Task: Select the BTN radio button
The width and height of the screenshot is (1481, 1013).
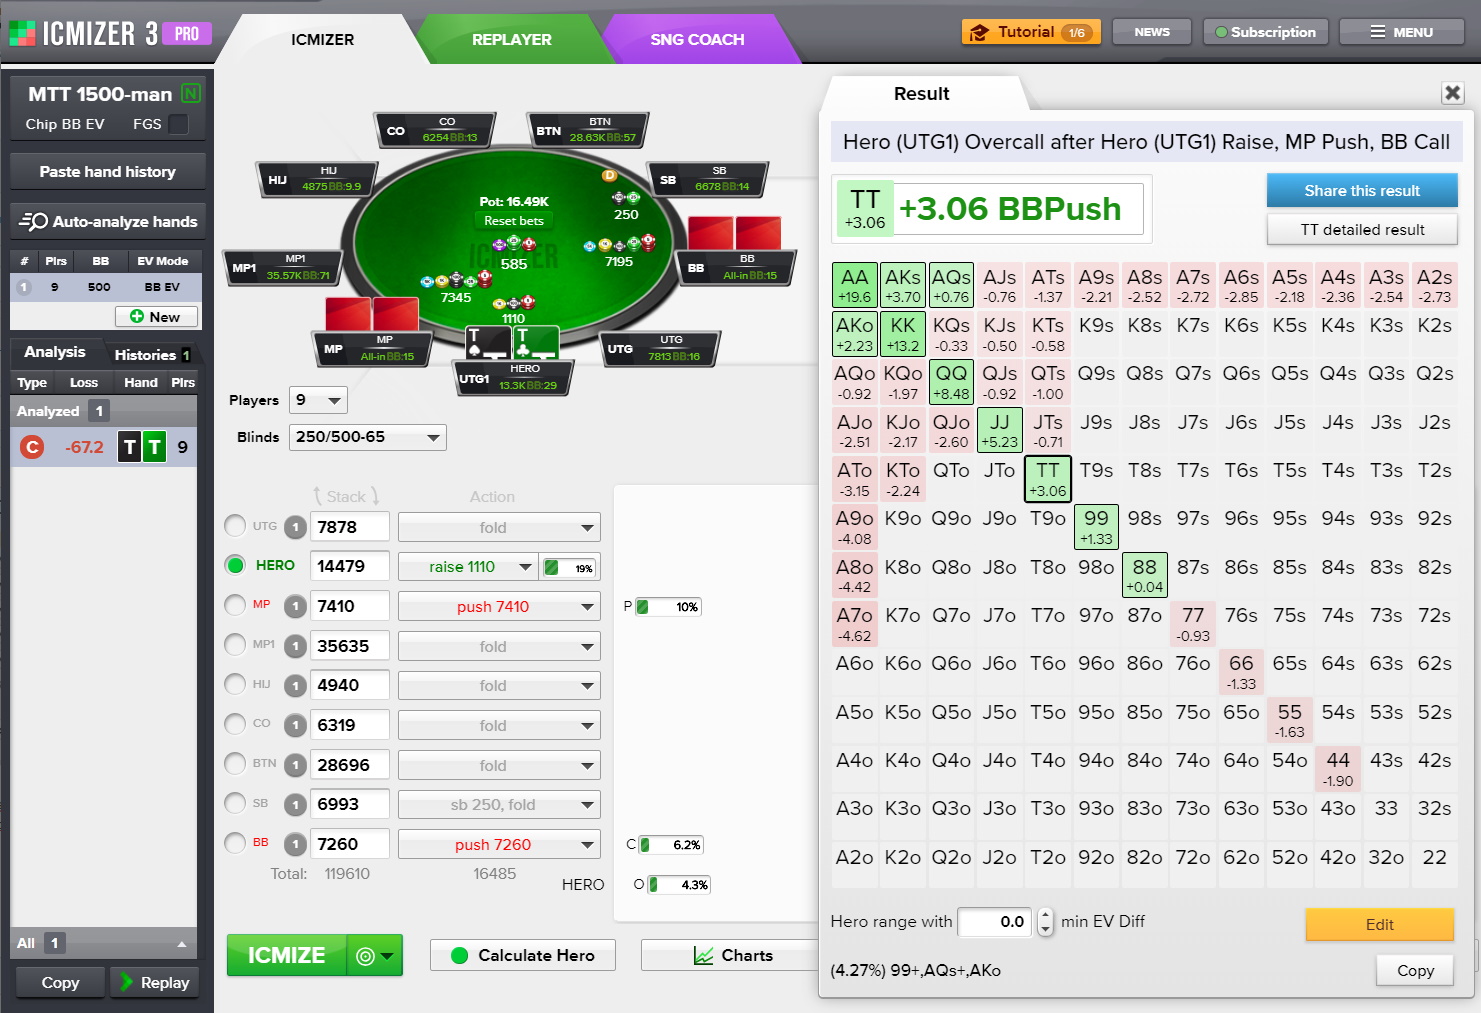Action: coord(235,764)
